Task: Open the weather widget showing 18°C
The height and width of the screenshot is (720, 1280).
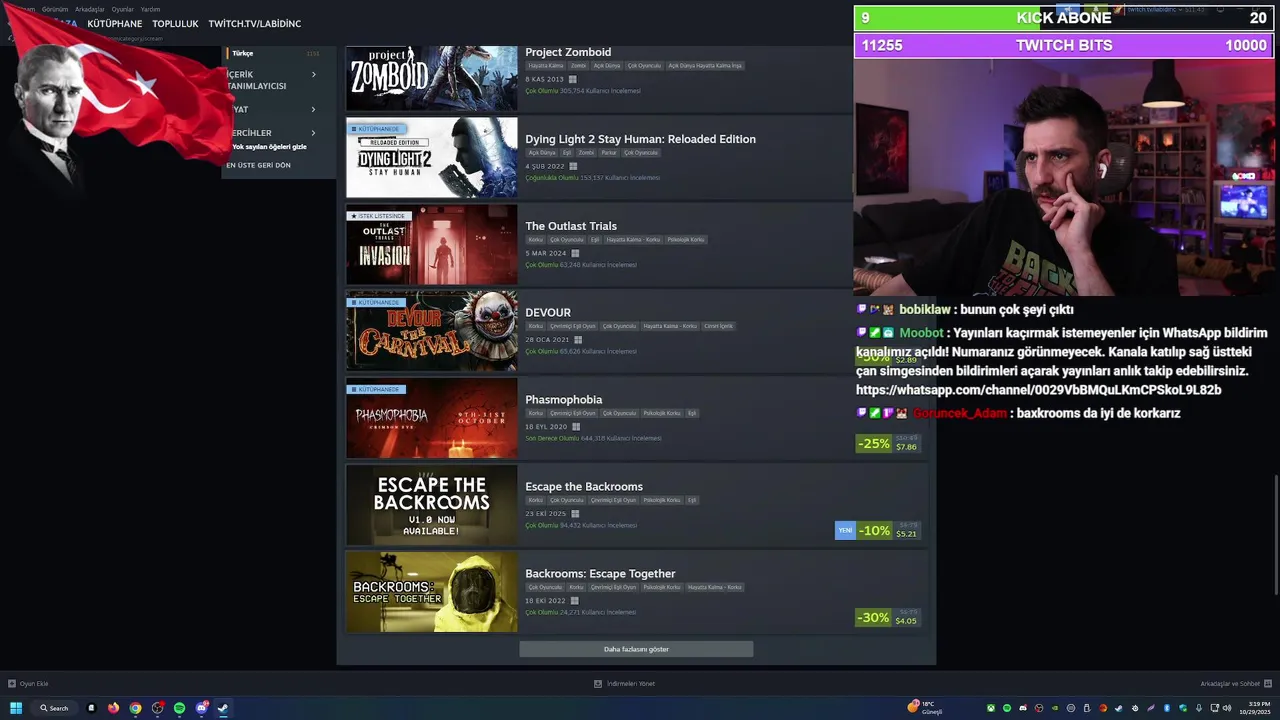Action: tap(925, 708)
